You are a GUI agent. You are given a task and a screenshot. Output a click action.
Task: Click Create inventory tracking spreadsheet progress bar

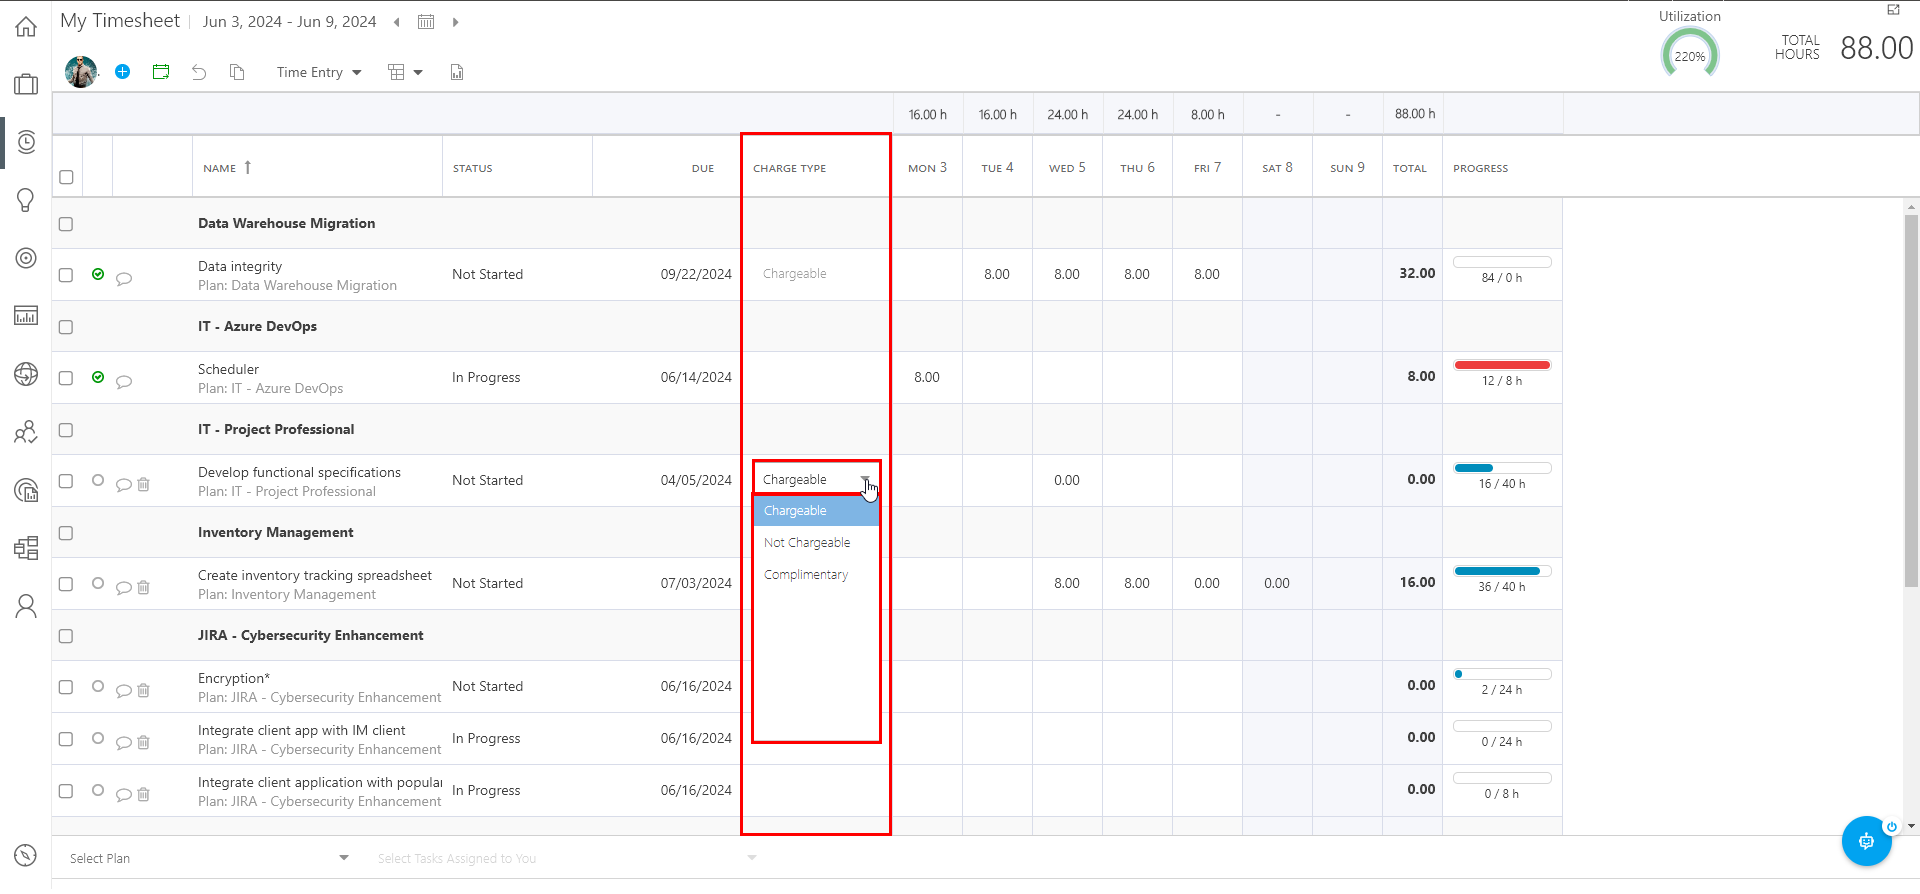(1502, 571)
